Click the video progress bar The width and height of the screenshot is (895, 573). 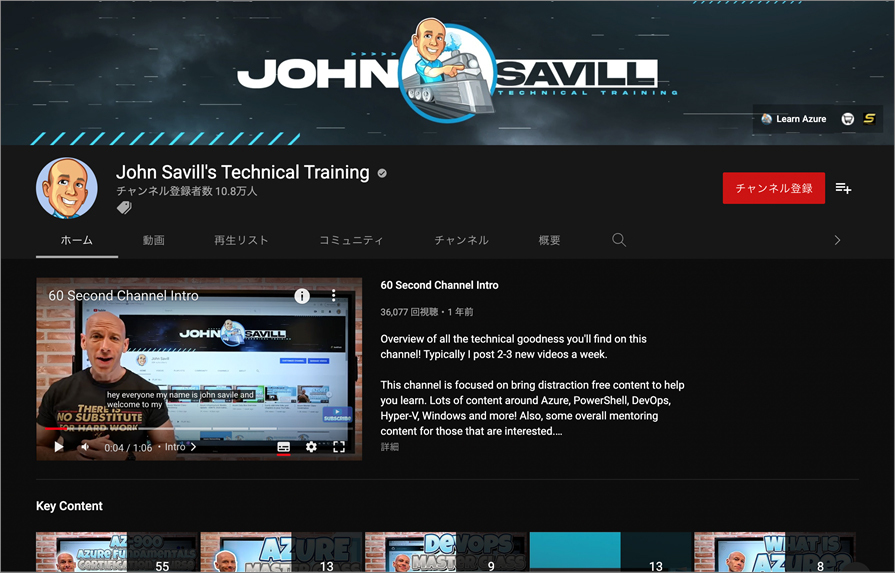[200, 428]
